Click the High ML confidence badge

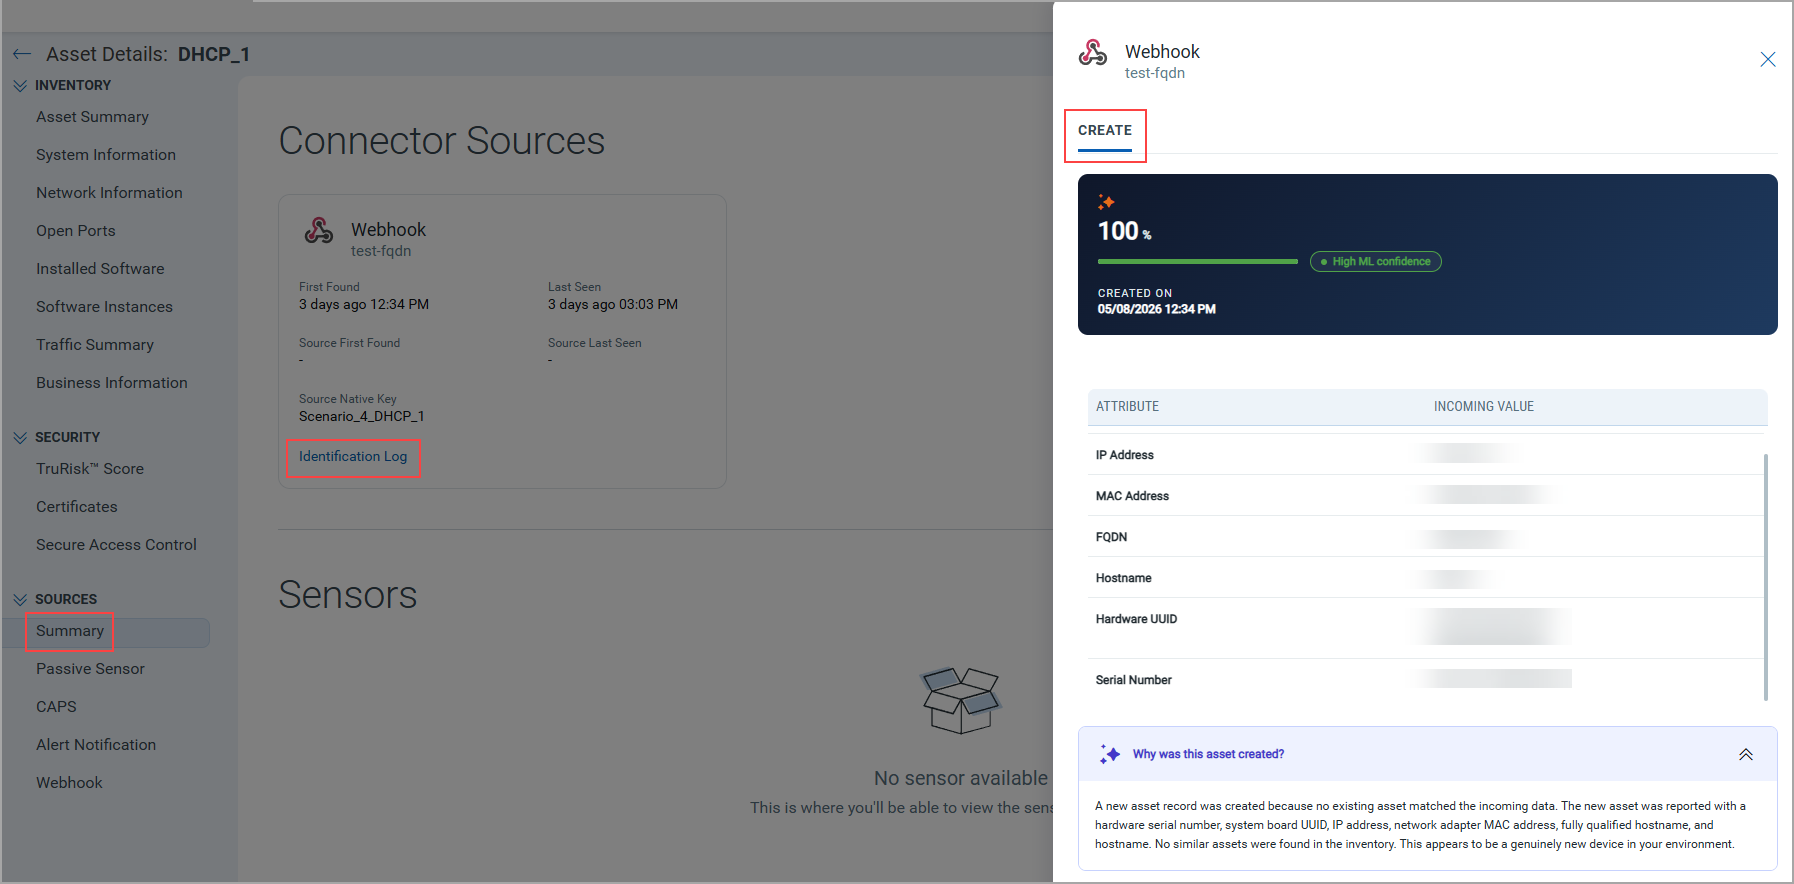(1376, 261)
